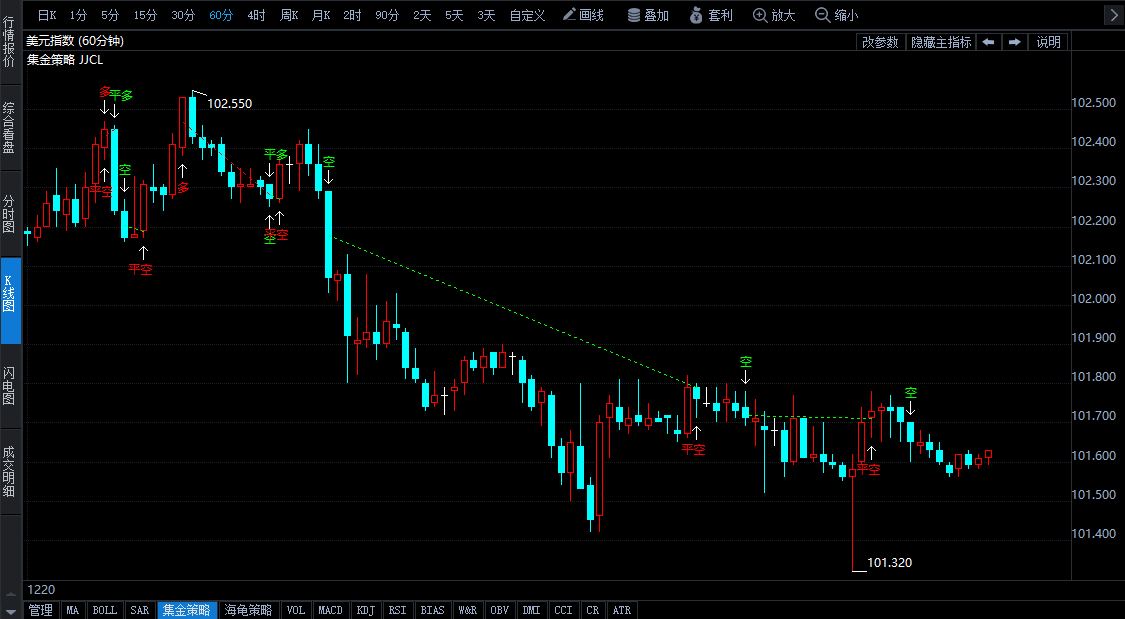The image size is (1125, 619).
Task: Zoom out with 缩小
Action: tap(837, 15)
